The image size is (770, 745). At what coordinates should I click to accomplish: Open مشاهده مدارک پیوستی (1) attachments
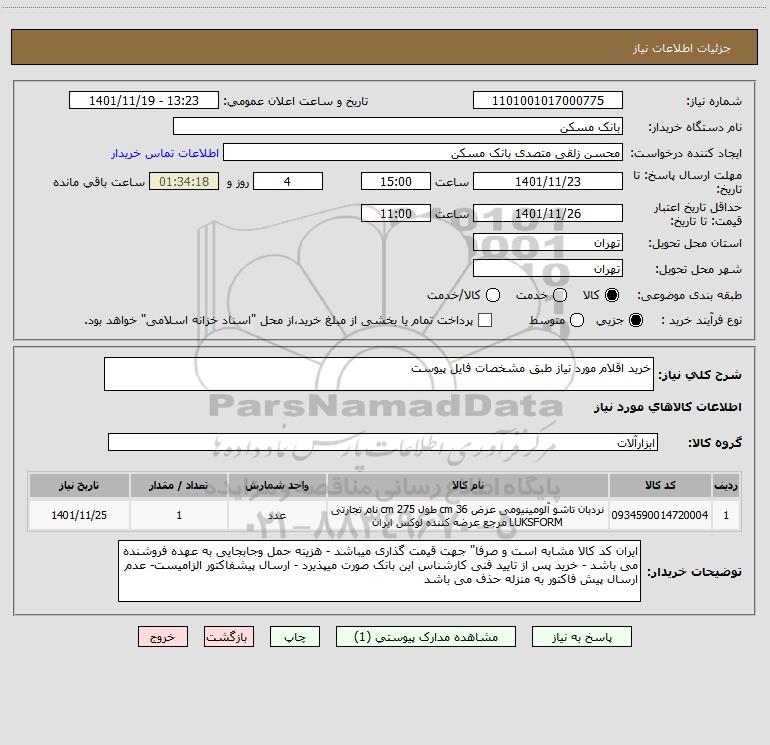pyautogui.click(x=426, y=637)
